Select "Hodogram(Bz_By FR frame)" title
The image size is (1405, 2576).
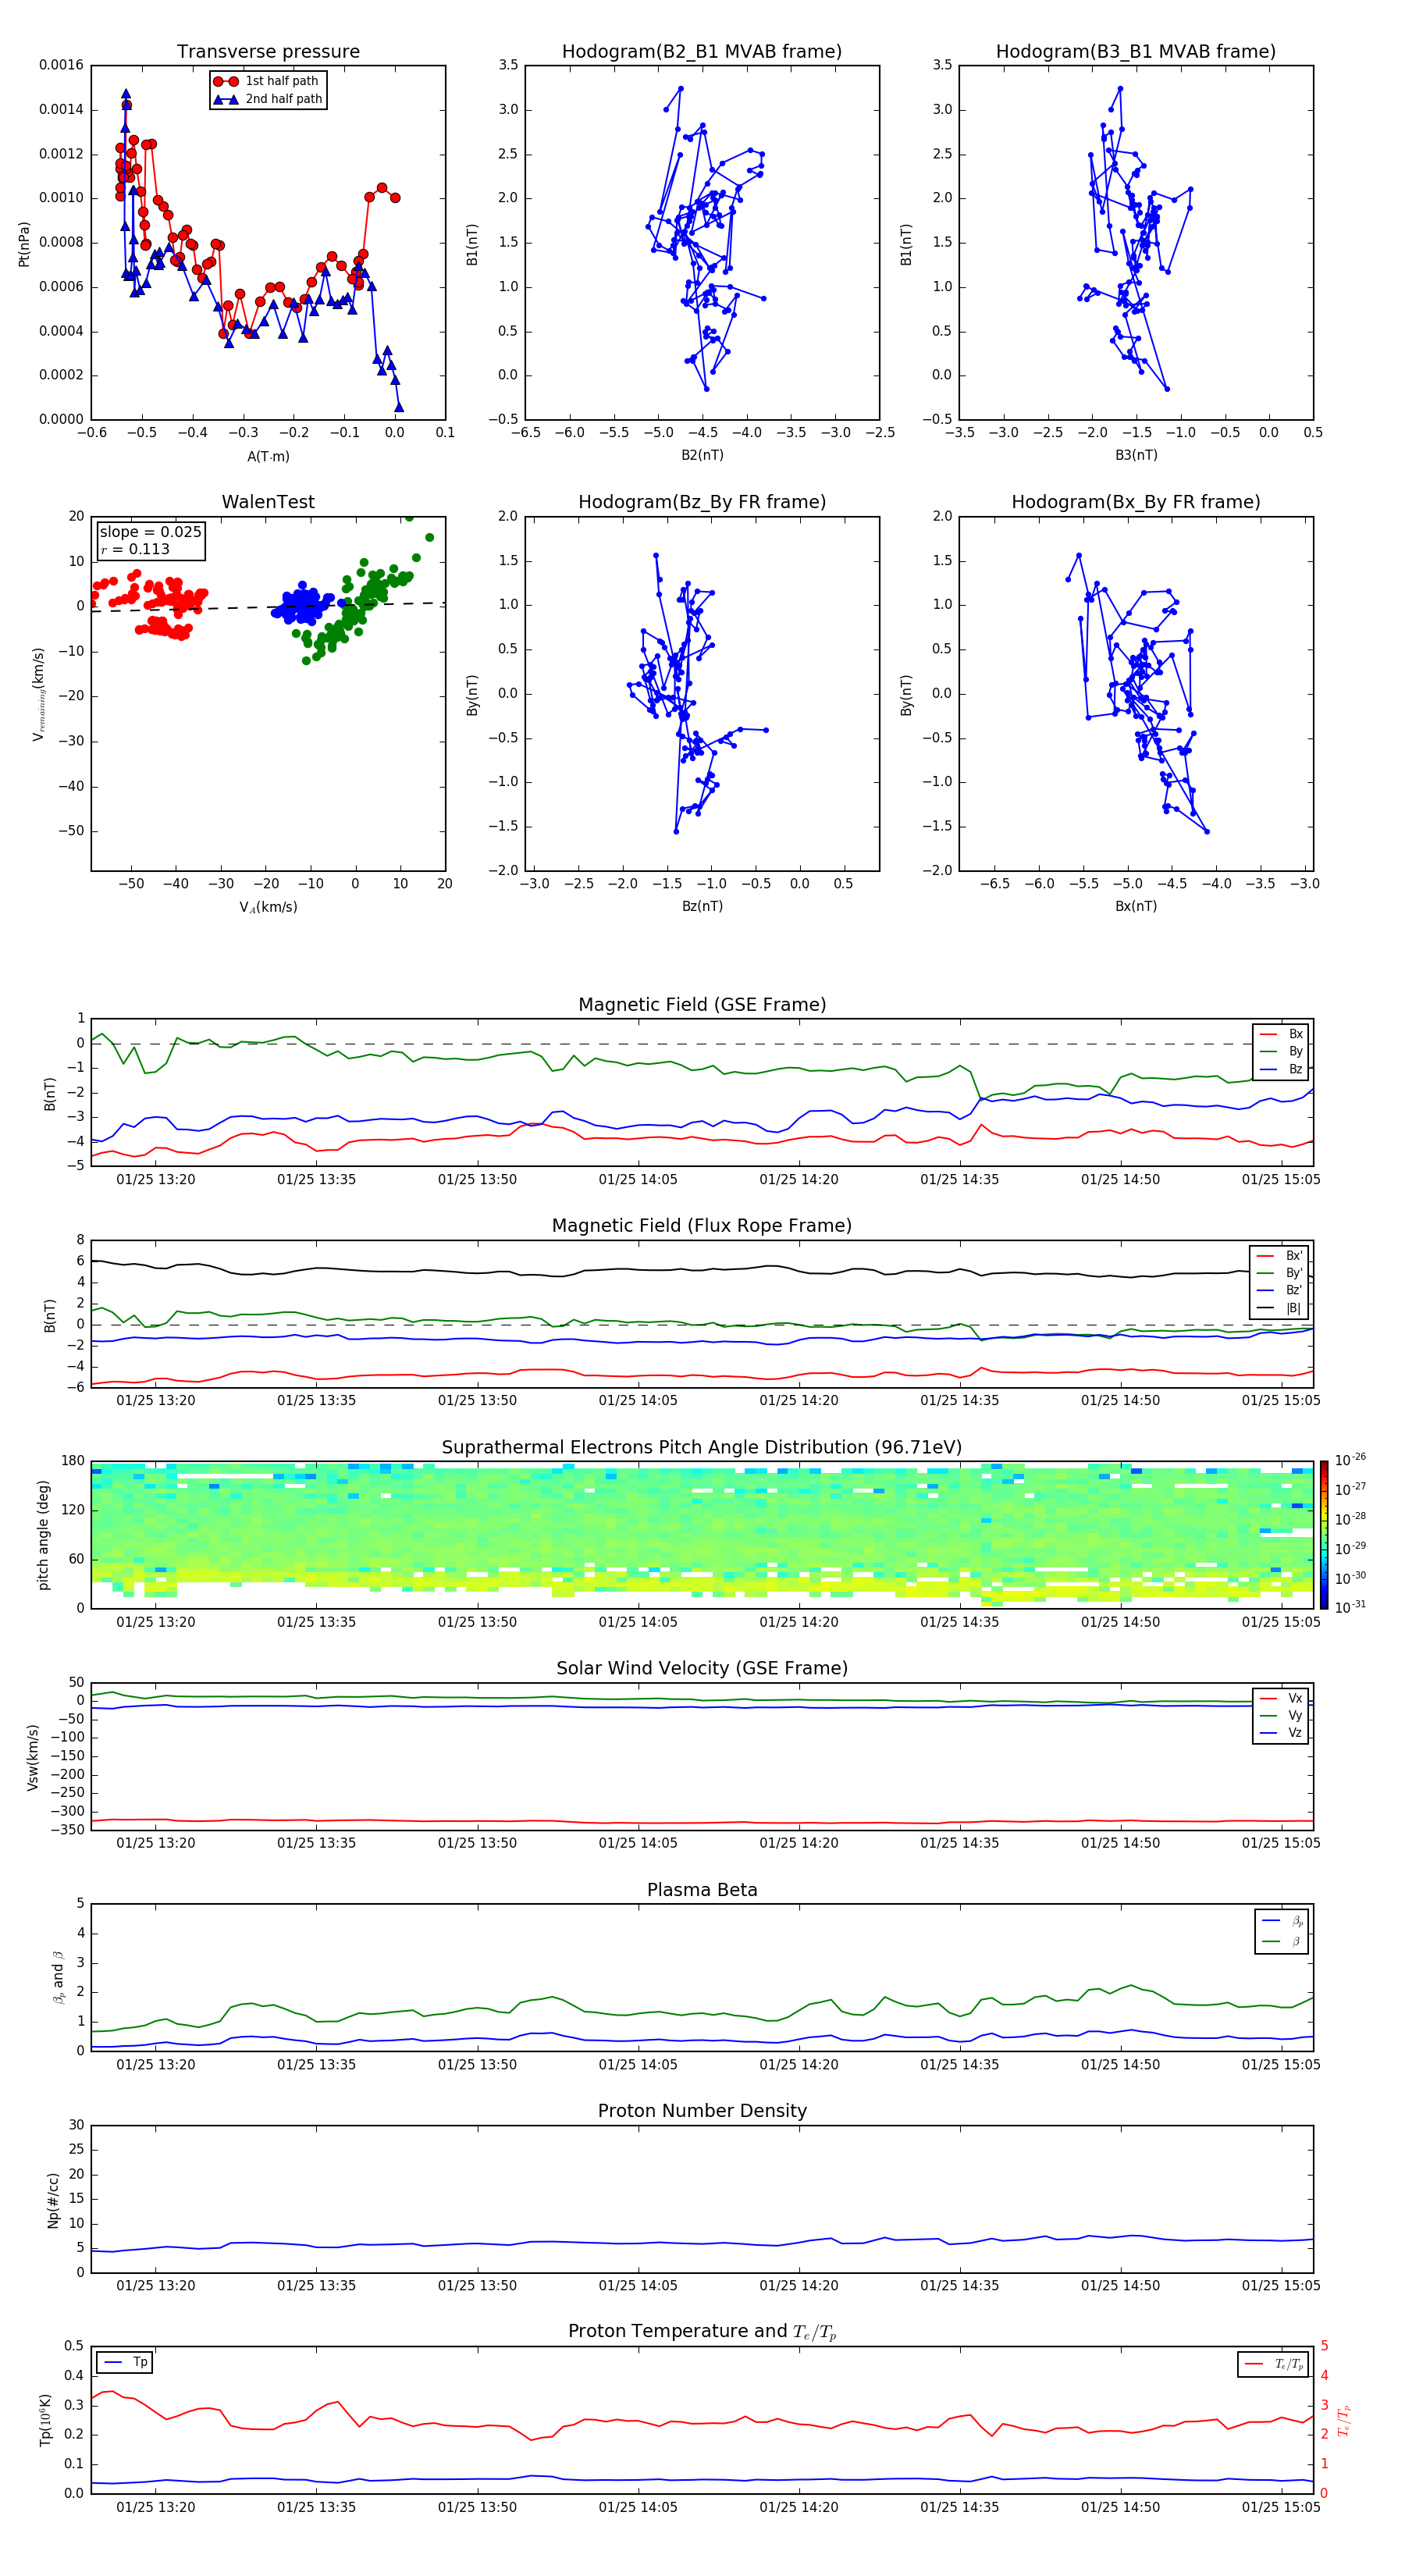(x=702, y=502)
